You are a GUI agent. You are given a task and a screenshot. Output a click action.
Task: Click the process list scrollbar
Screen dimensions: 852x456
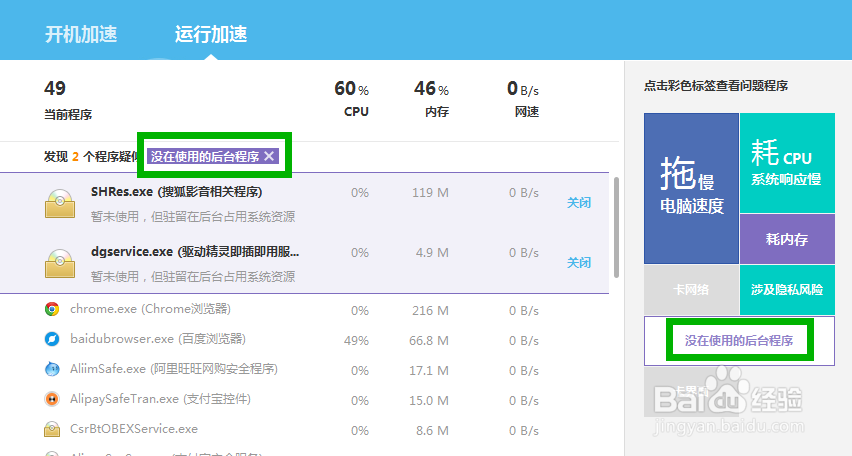coord(616,227)
